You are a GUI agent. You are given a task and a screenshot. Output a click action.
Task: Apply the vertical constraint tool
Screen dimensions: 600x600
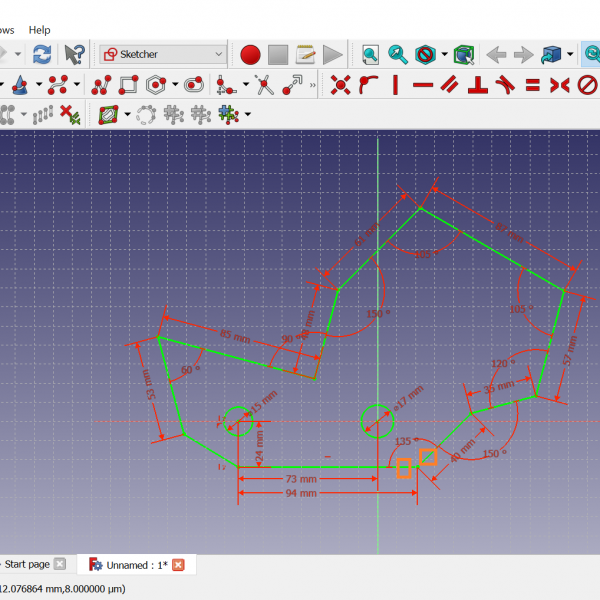[x=395, y=85]
